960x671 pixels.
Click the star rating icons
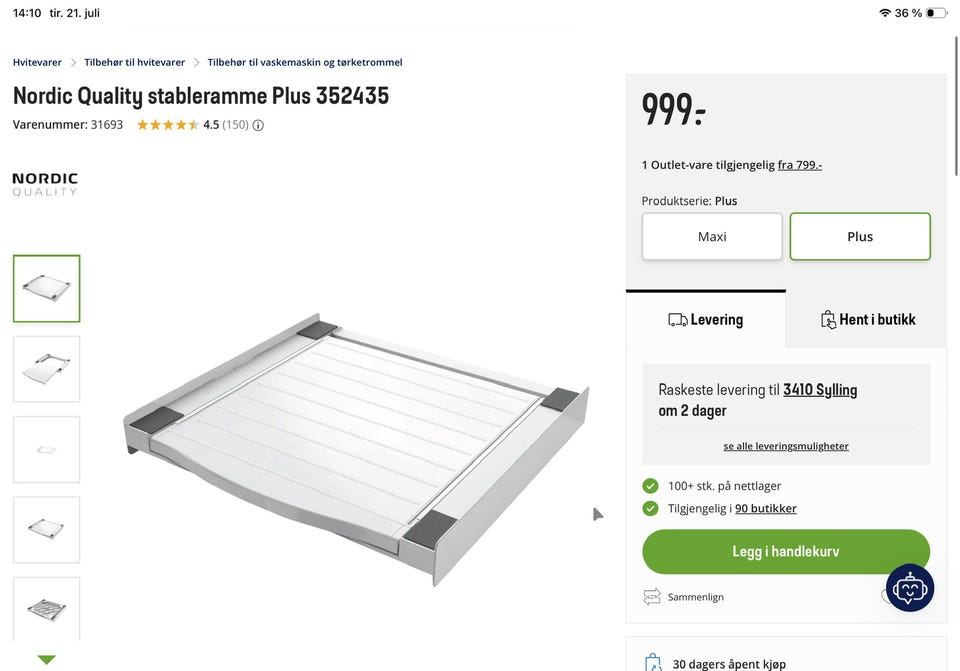168,125
